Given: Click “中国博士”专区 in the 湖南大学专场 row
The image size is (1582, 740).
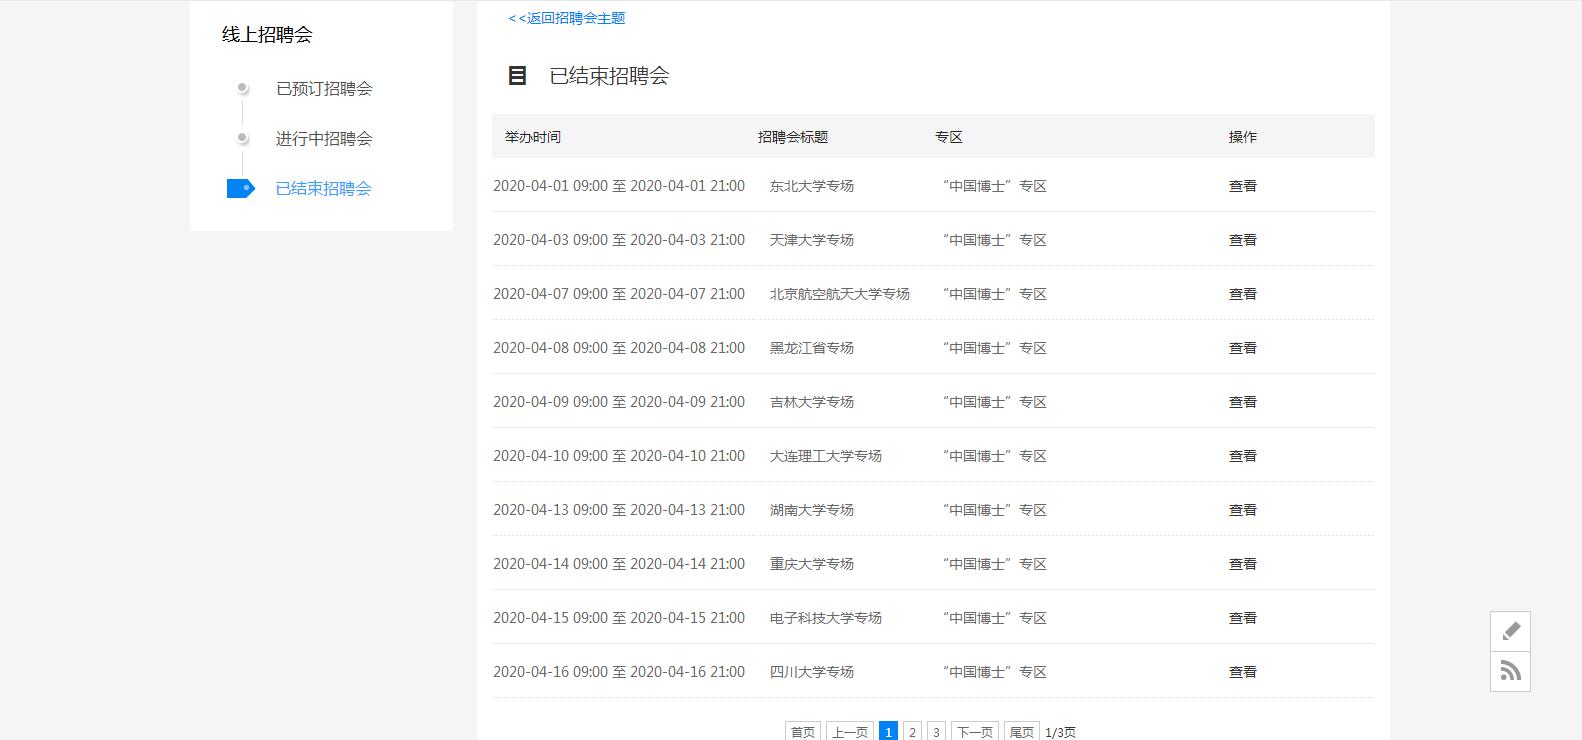Looking at the screenshot, I should (994, 510).
